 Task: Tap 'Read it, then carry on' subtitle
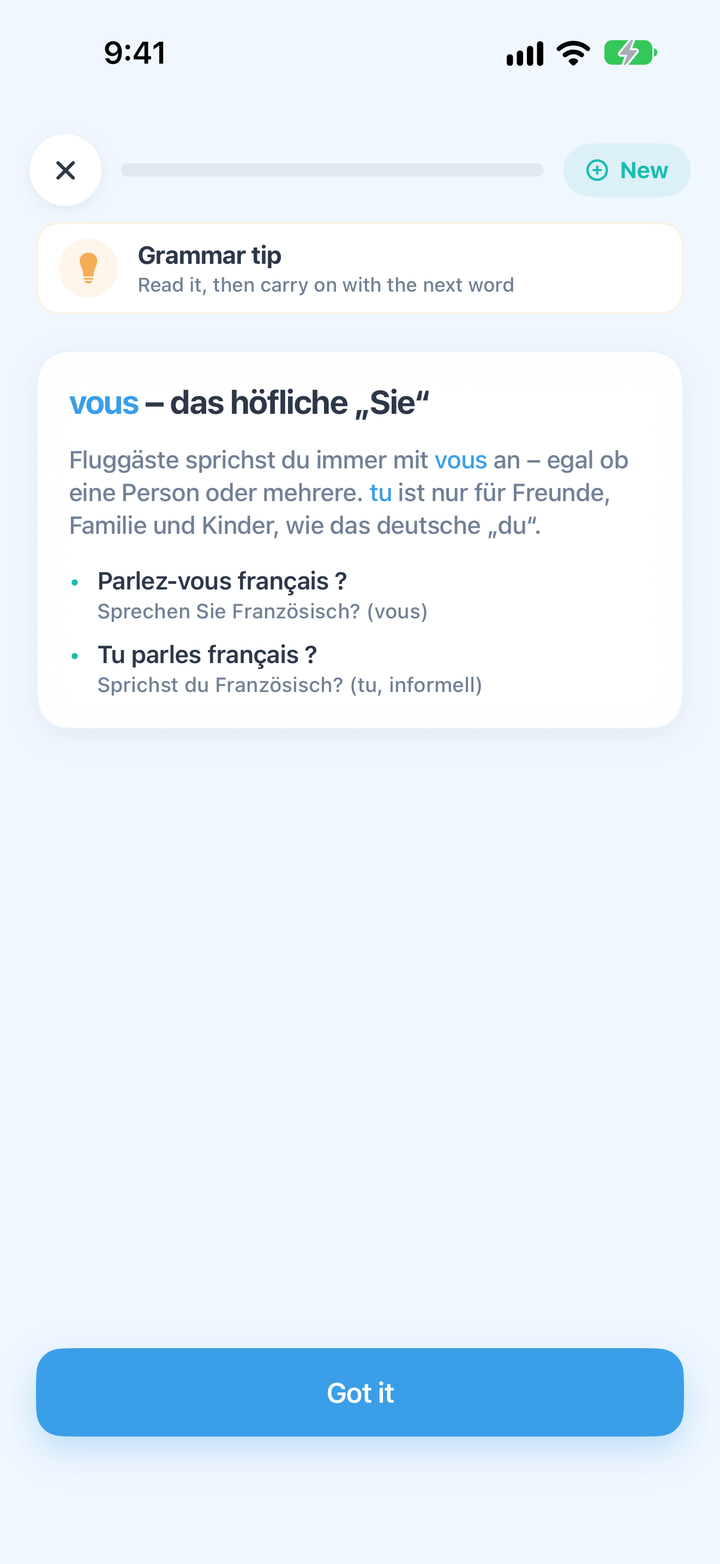click(x=326, y=285)
